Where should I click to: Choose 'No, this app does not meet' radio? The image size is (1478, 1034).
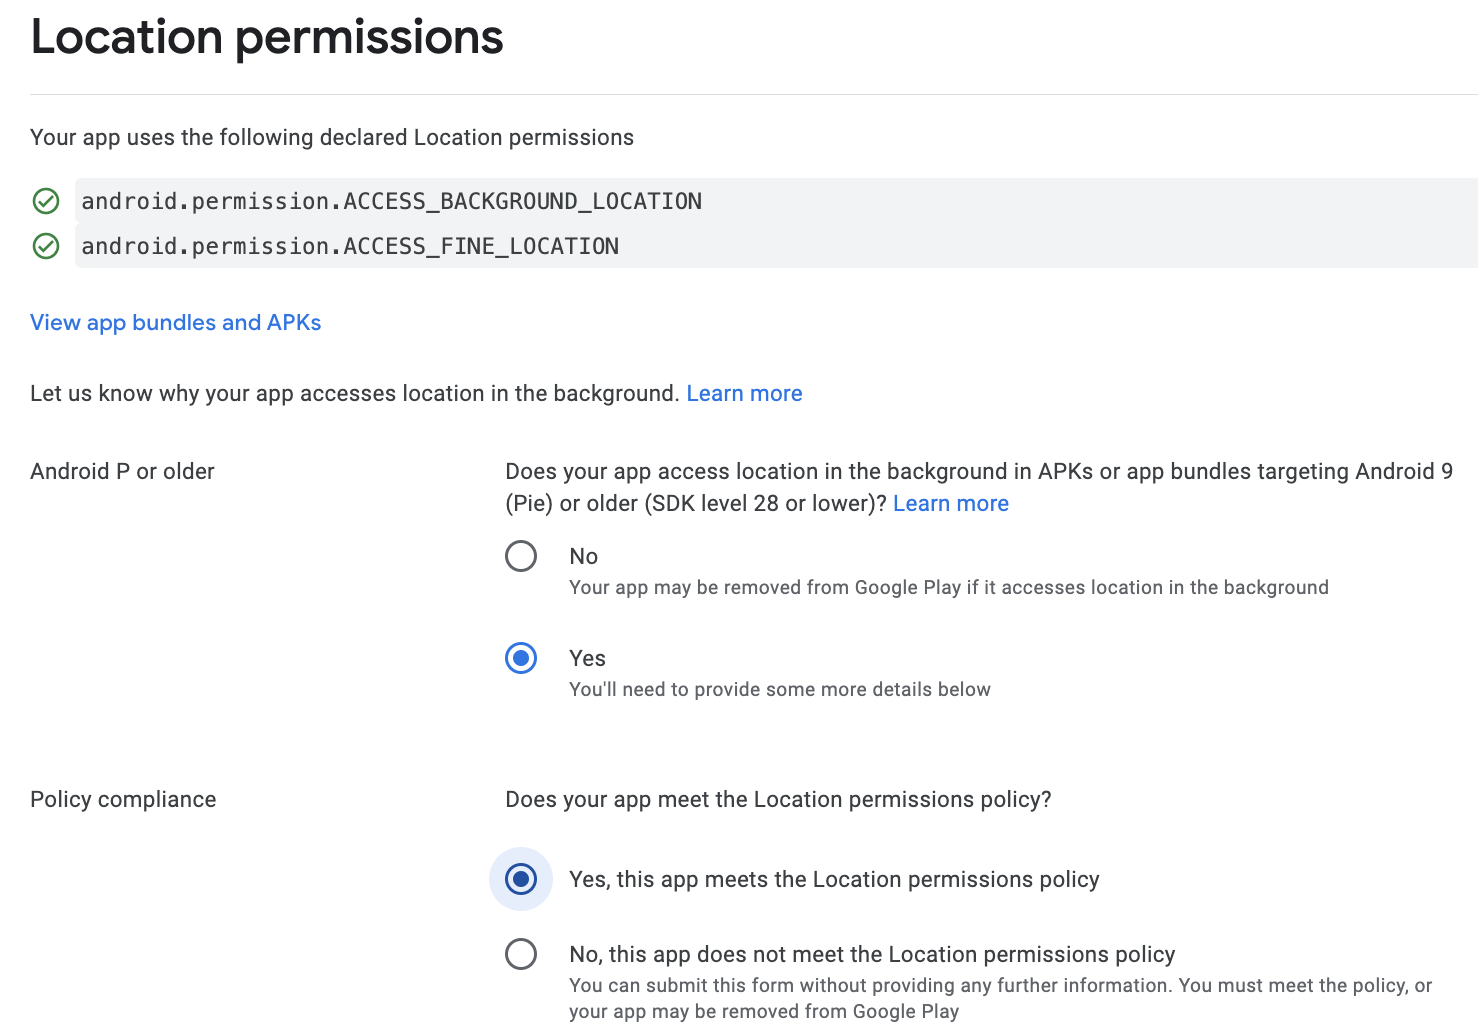click(x=521, y=954)
